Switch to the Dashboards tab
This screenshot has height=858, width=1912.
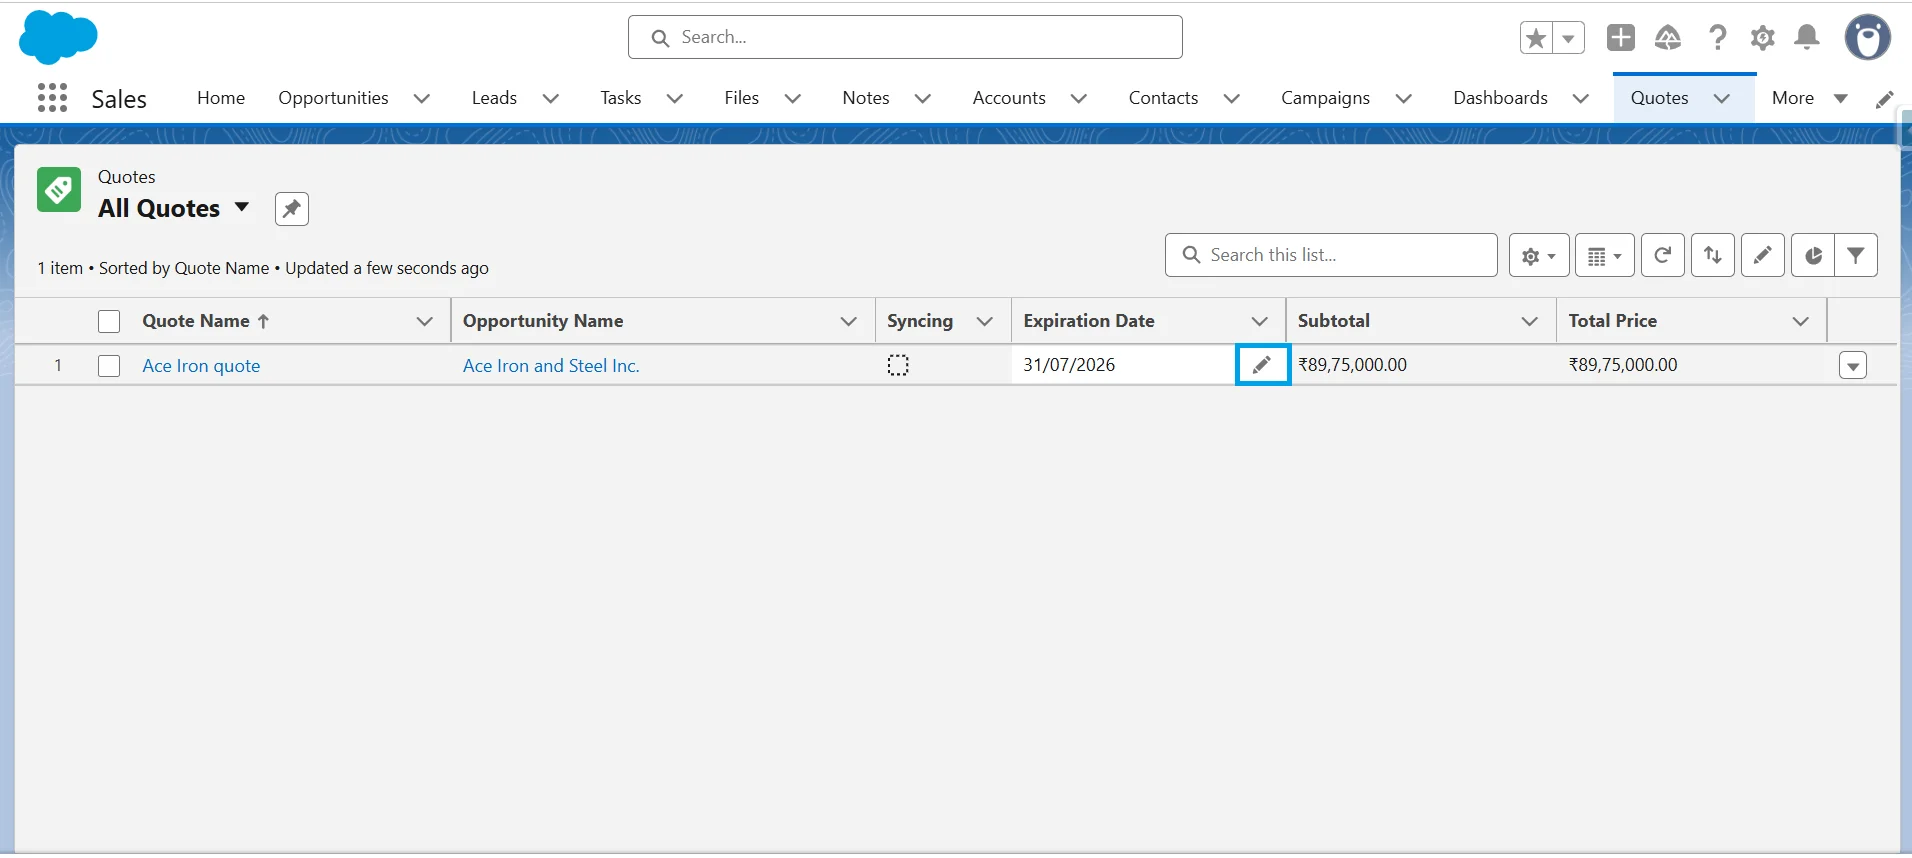[x=1500, y=98]
